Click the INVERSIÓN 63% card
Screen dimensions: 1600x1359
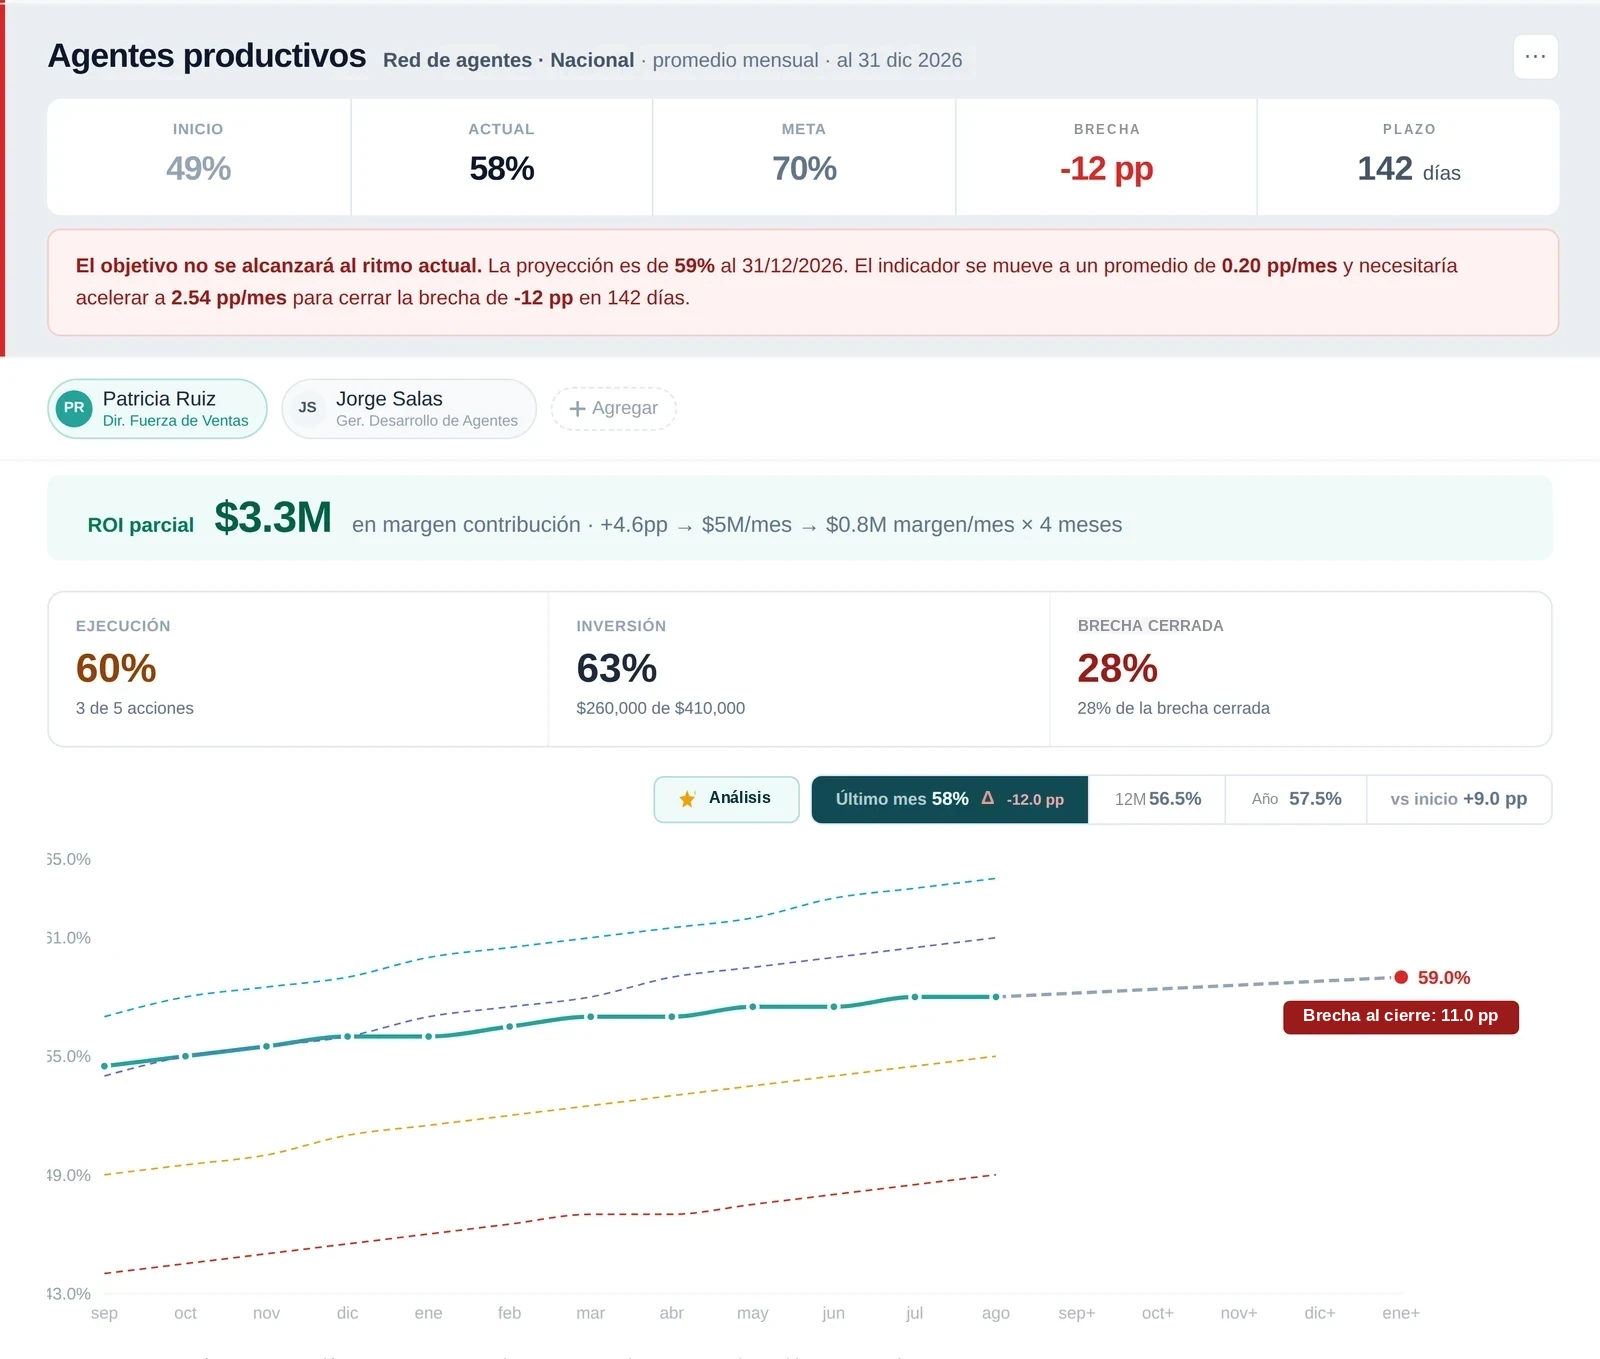click(x=799, y=669)
